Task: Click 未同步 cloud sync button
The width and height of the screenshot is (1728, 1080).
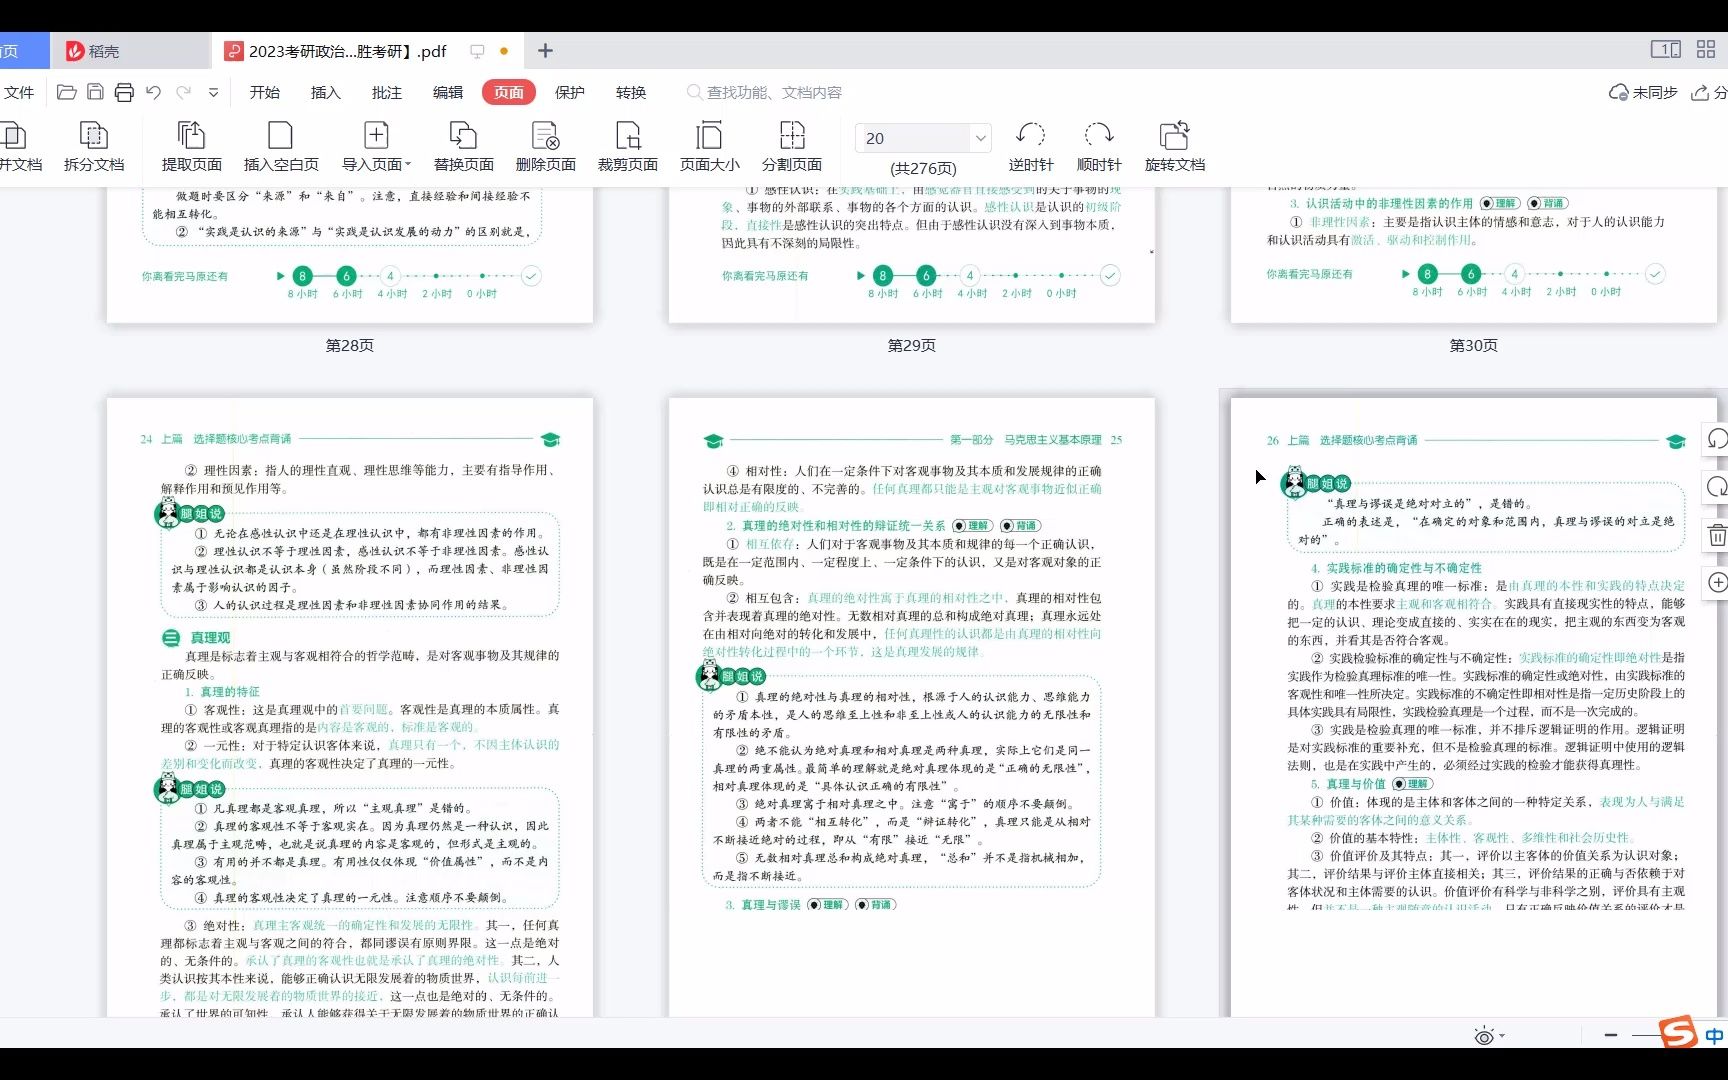Action: click(x=1643, y=92)
